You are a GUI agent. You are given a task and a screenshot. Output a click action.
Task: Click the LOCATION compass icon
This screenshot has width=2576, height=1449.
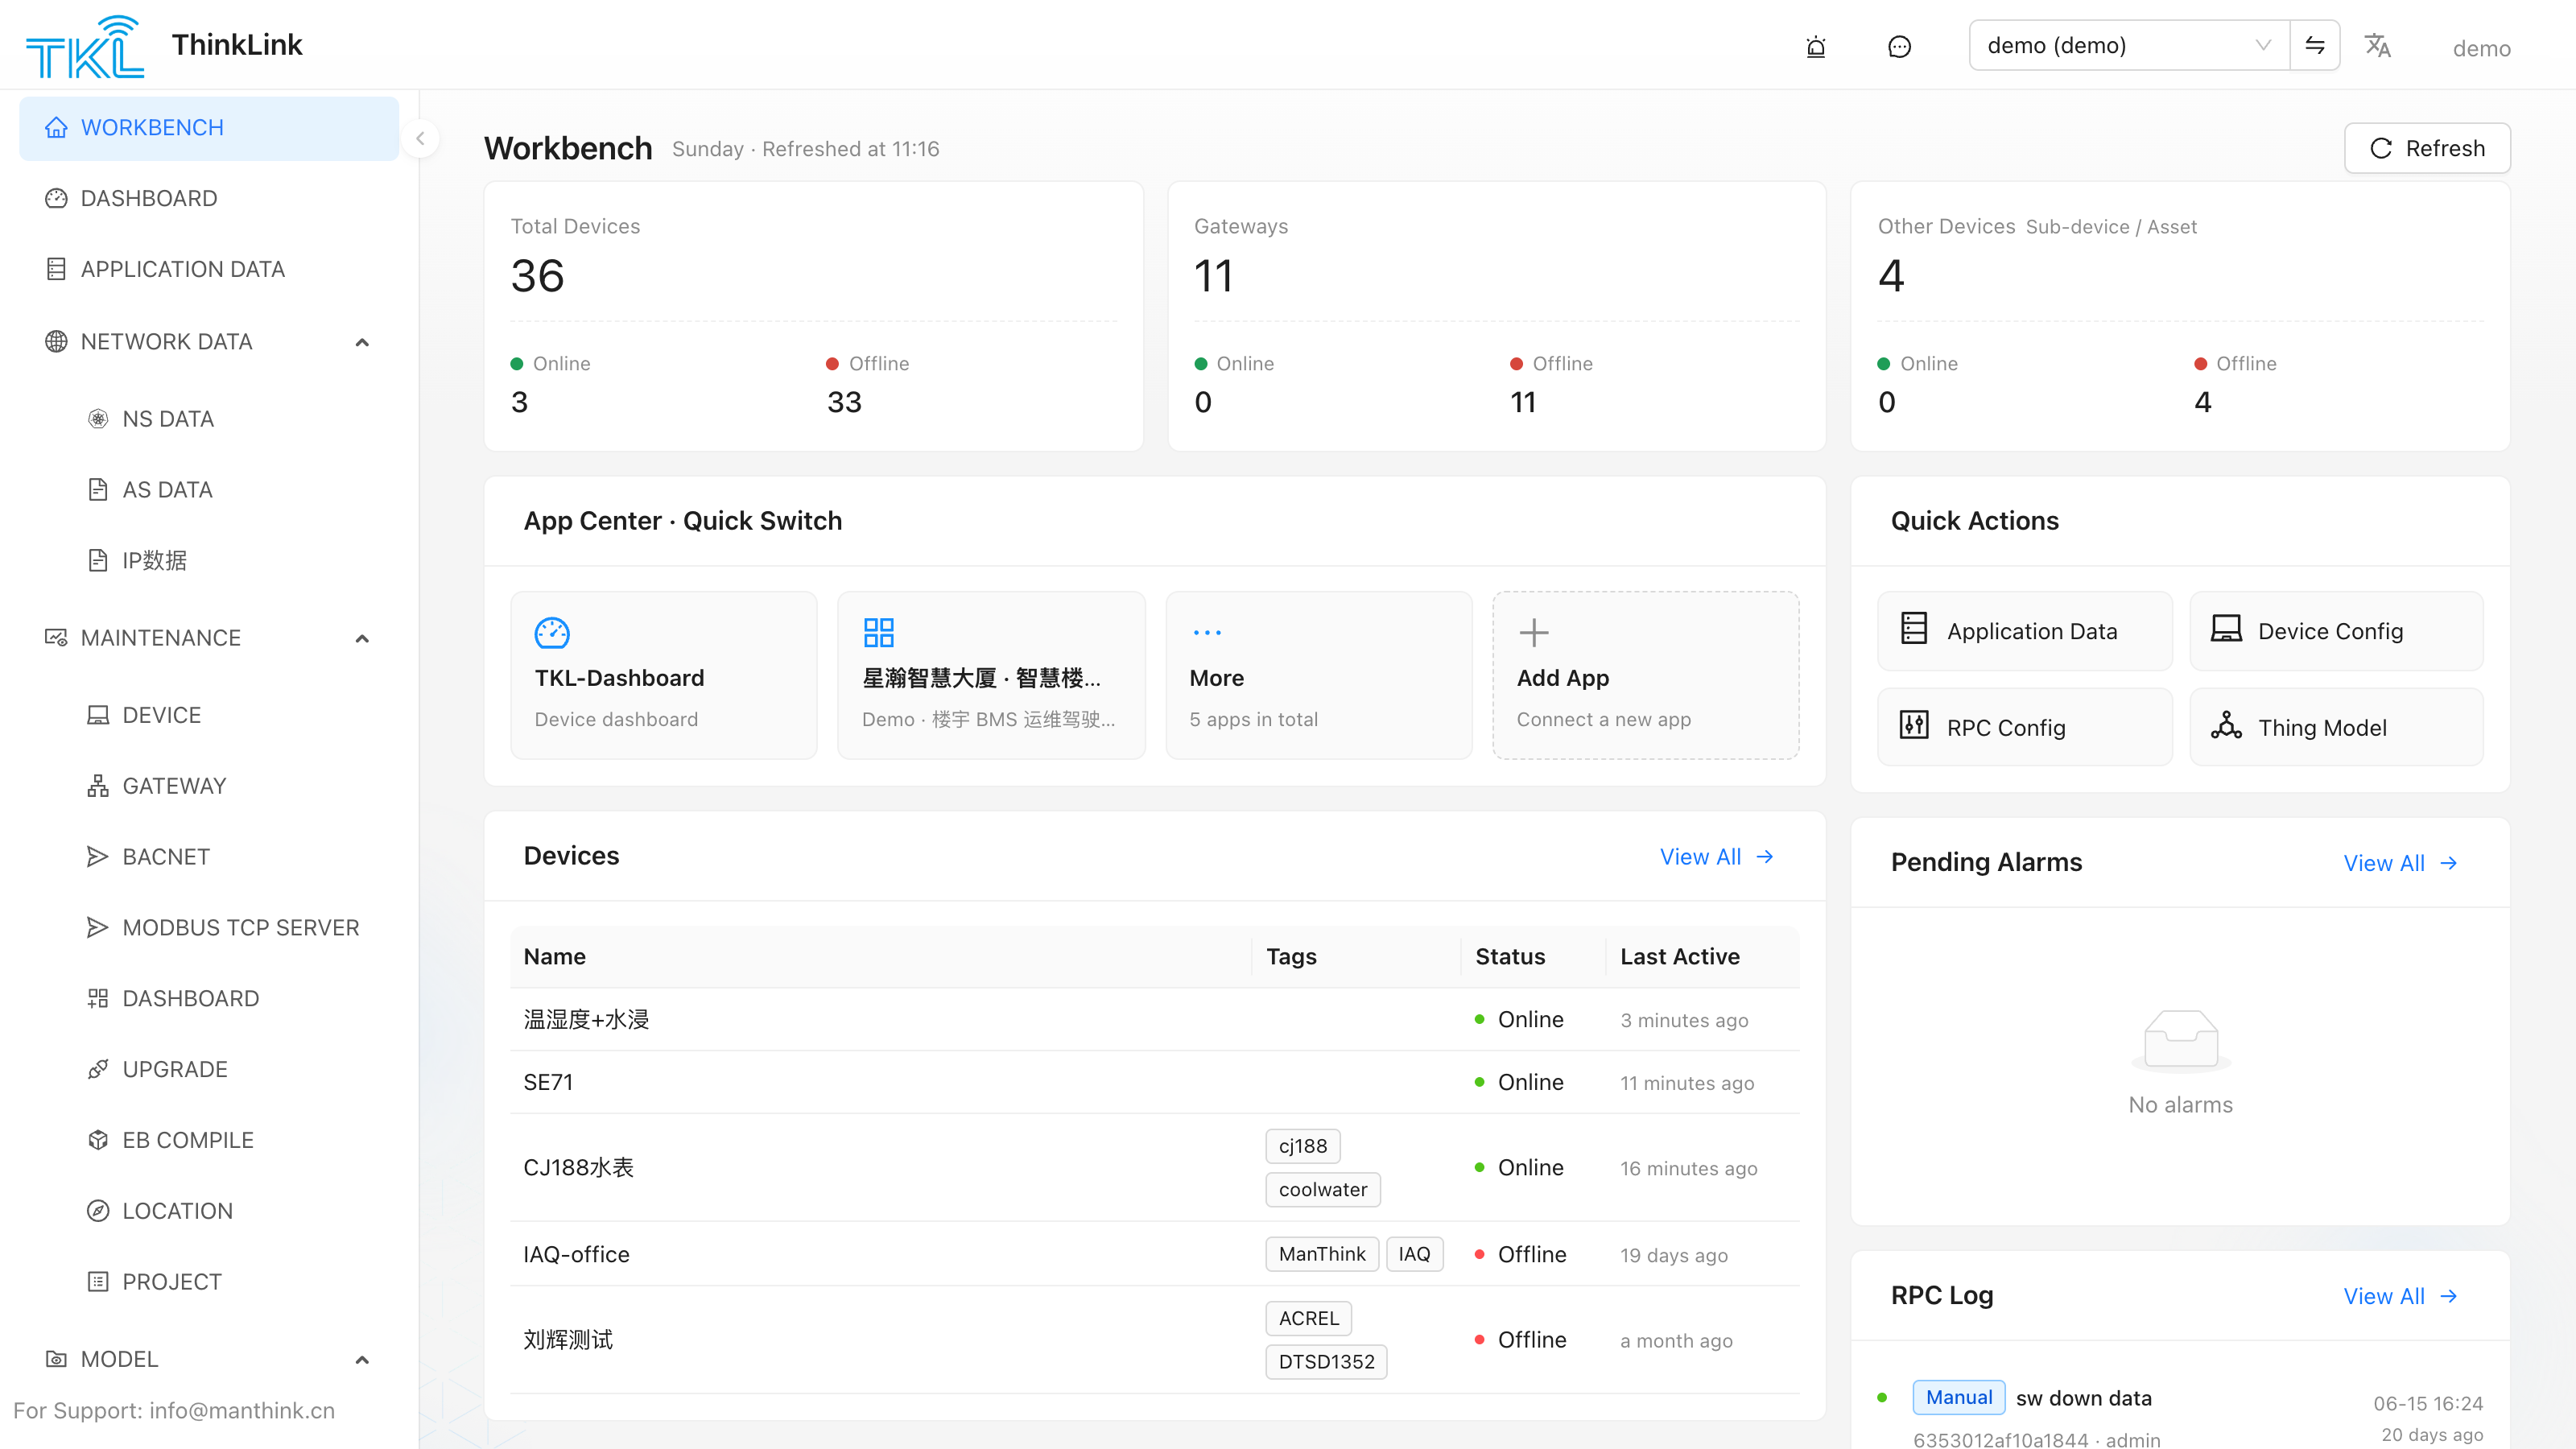[98, 1211]
